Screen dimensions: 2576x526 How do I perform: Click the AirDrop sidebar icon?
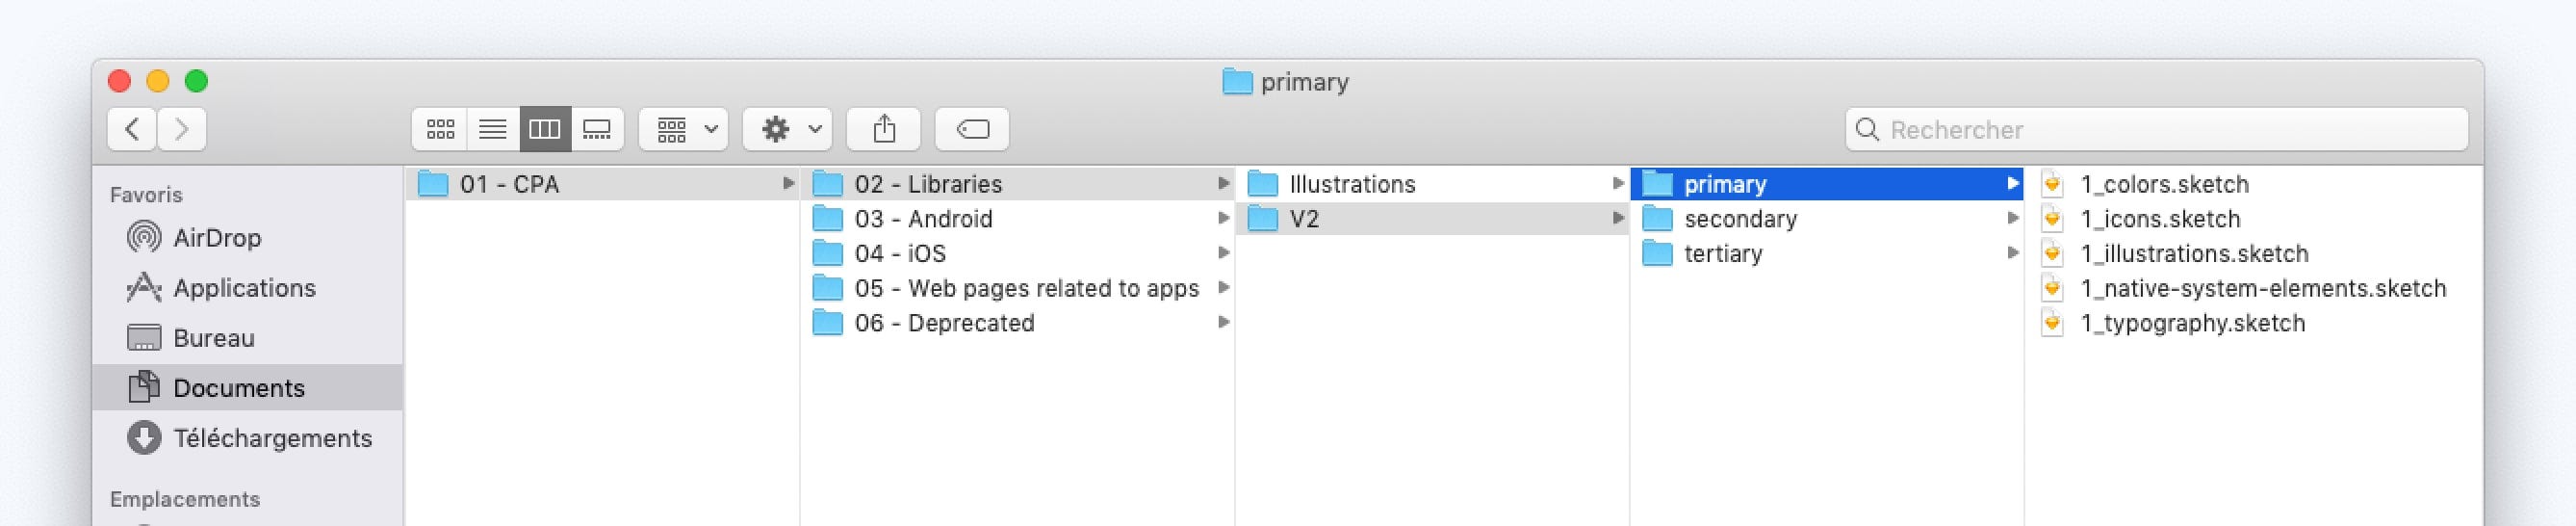(x=144, y=237)
